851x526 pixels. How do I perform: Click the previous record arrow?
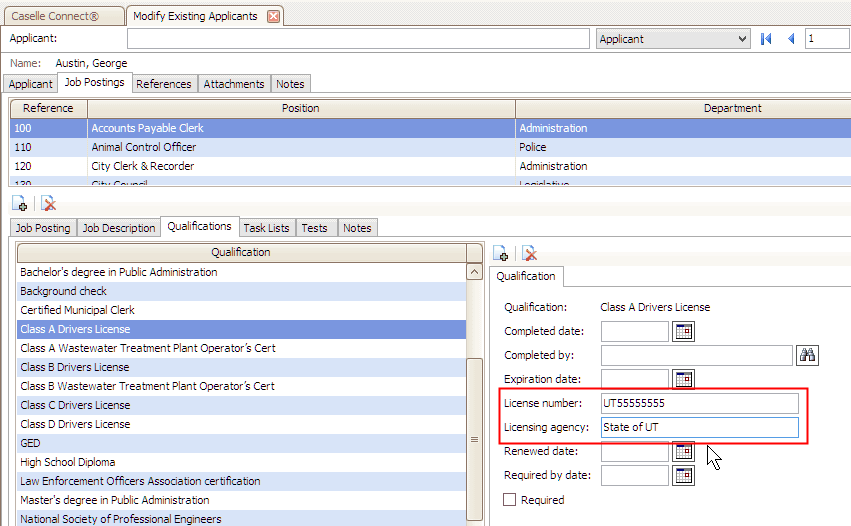[791, 39]
